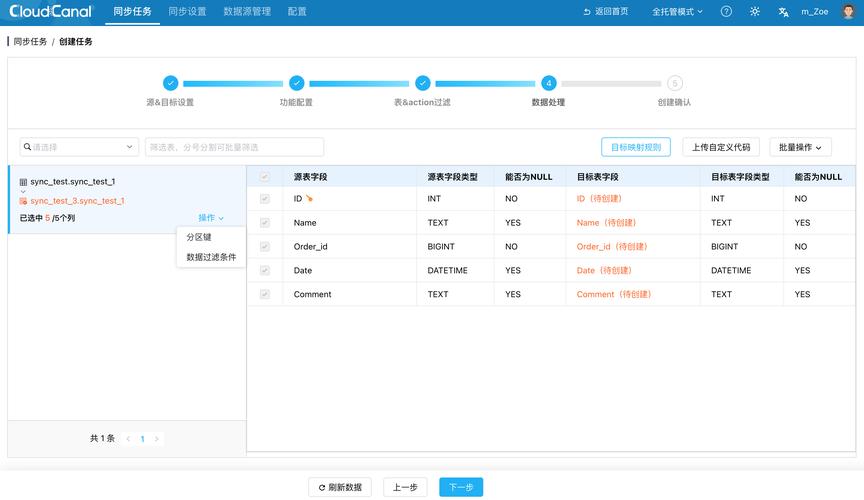The image size is (864, 500).
Task: Toggle the checkbox for the ID row
Action: 264,198
